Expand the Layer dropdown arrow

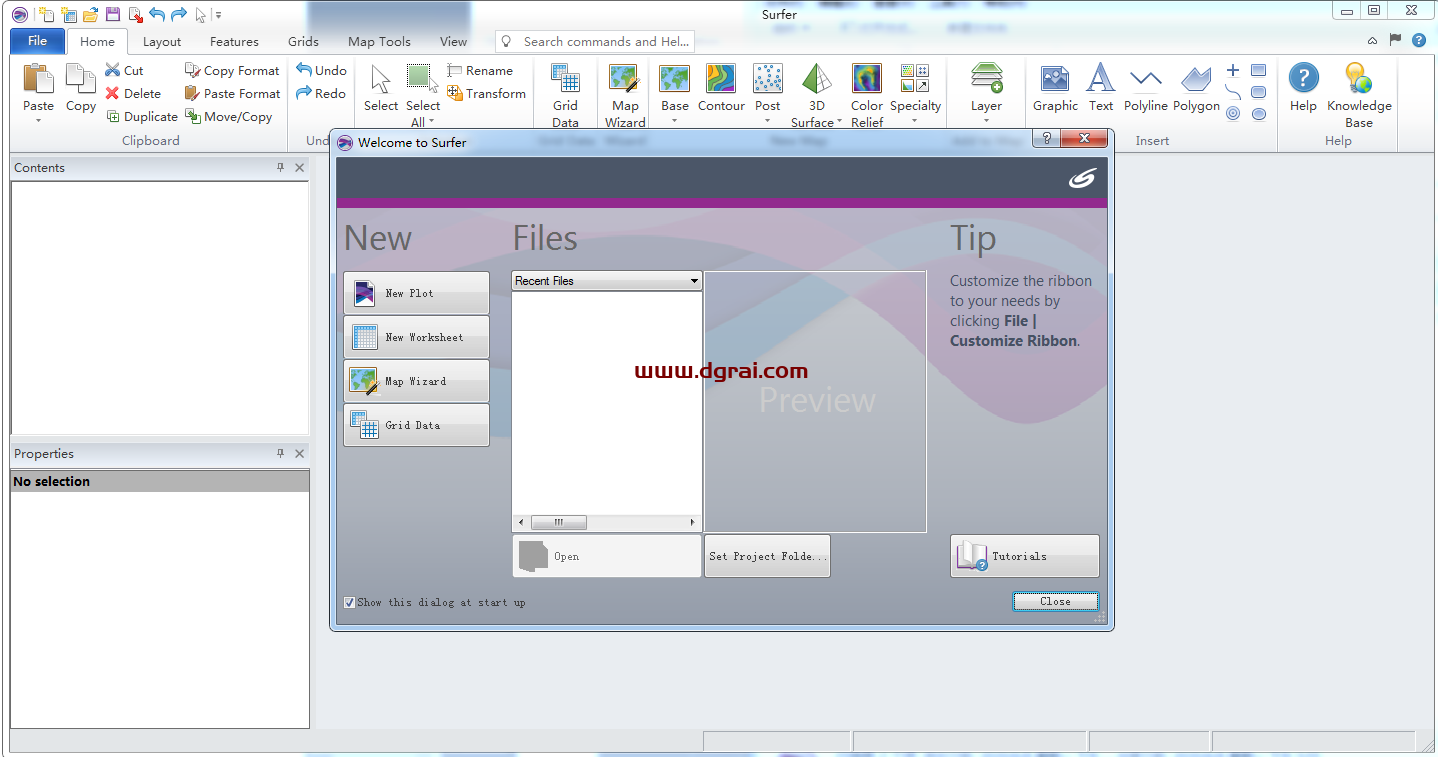point(986,122)
